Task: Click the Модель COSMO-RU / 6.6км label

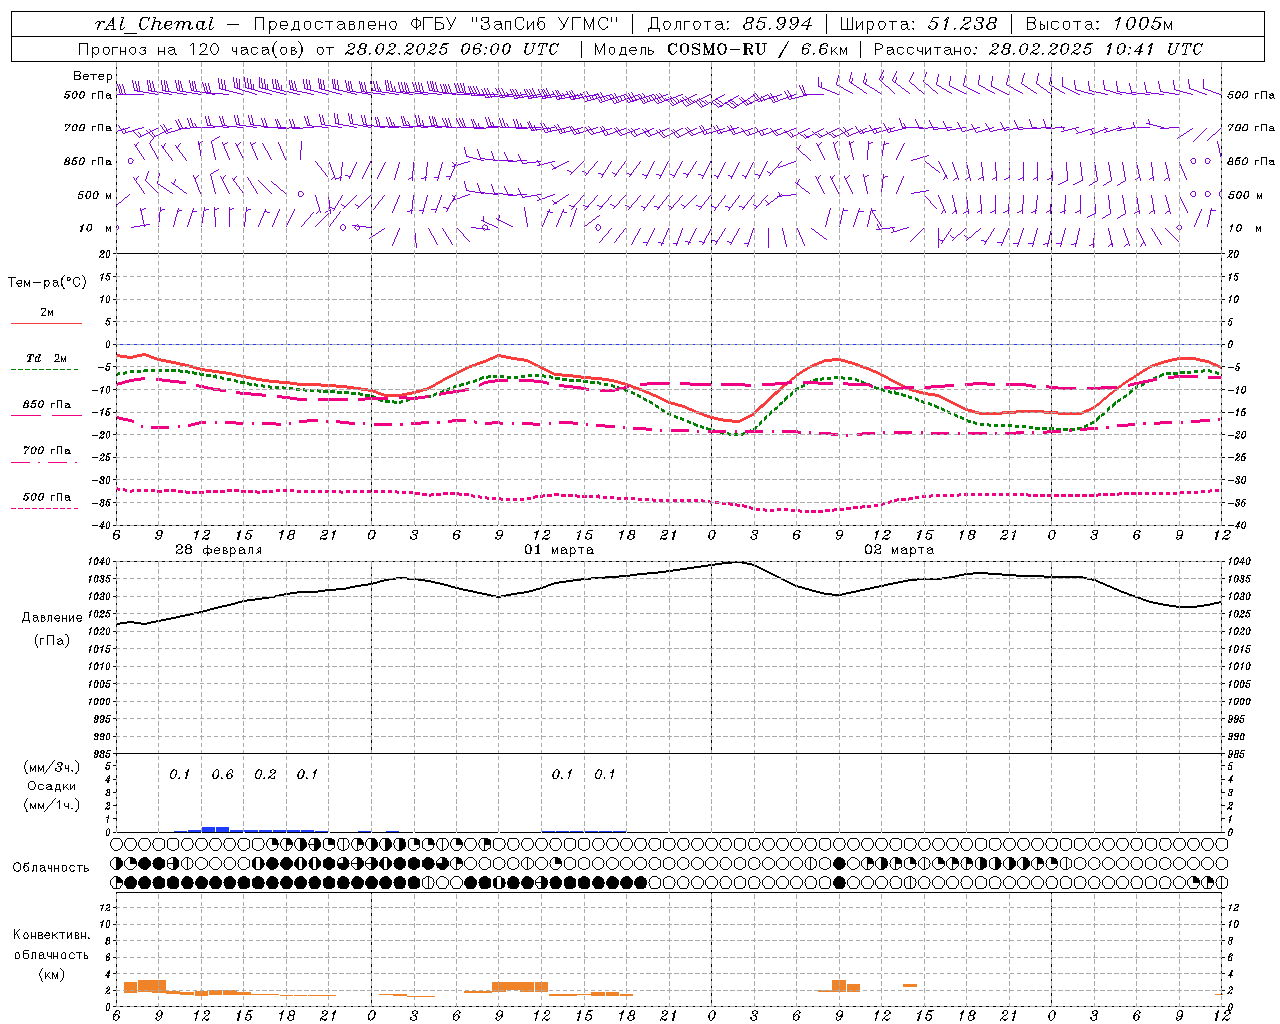Action: pos(720,49)
